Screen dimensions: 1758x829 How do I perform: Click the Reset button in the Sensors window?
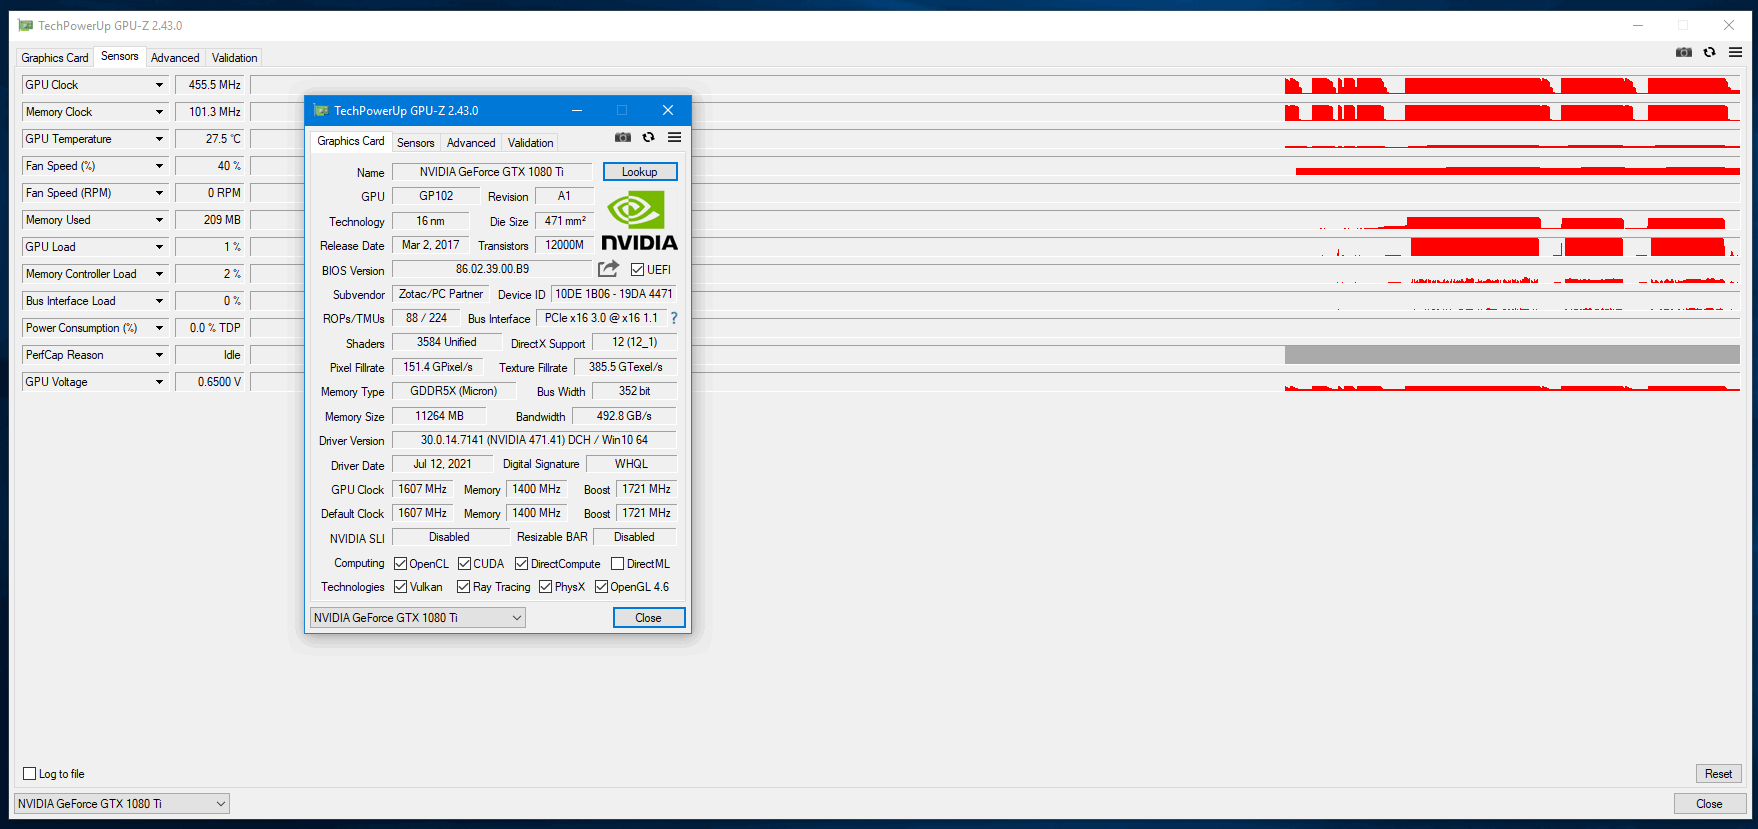click(1719, 774)
